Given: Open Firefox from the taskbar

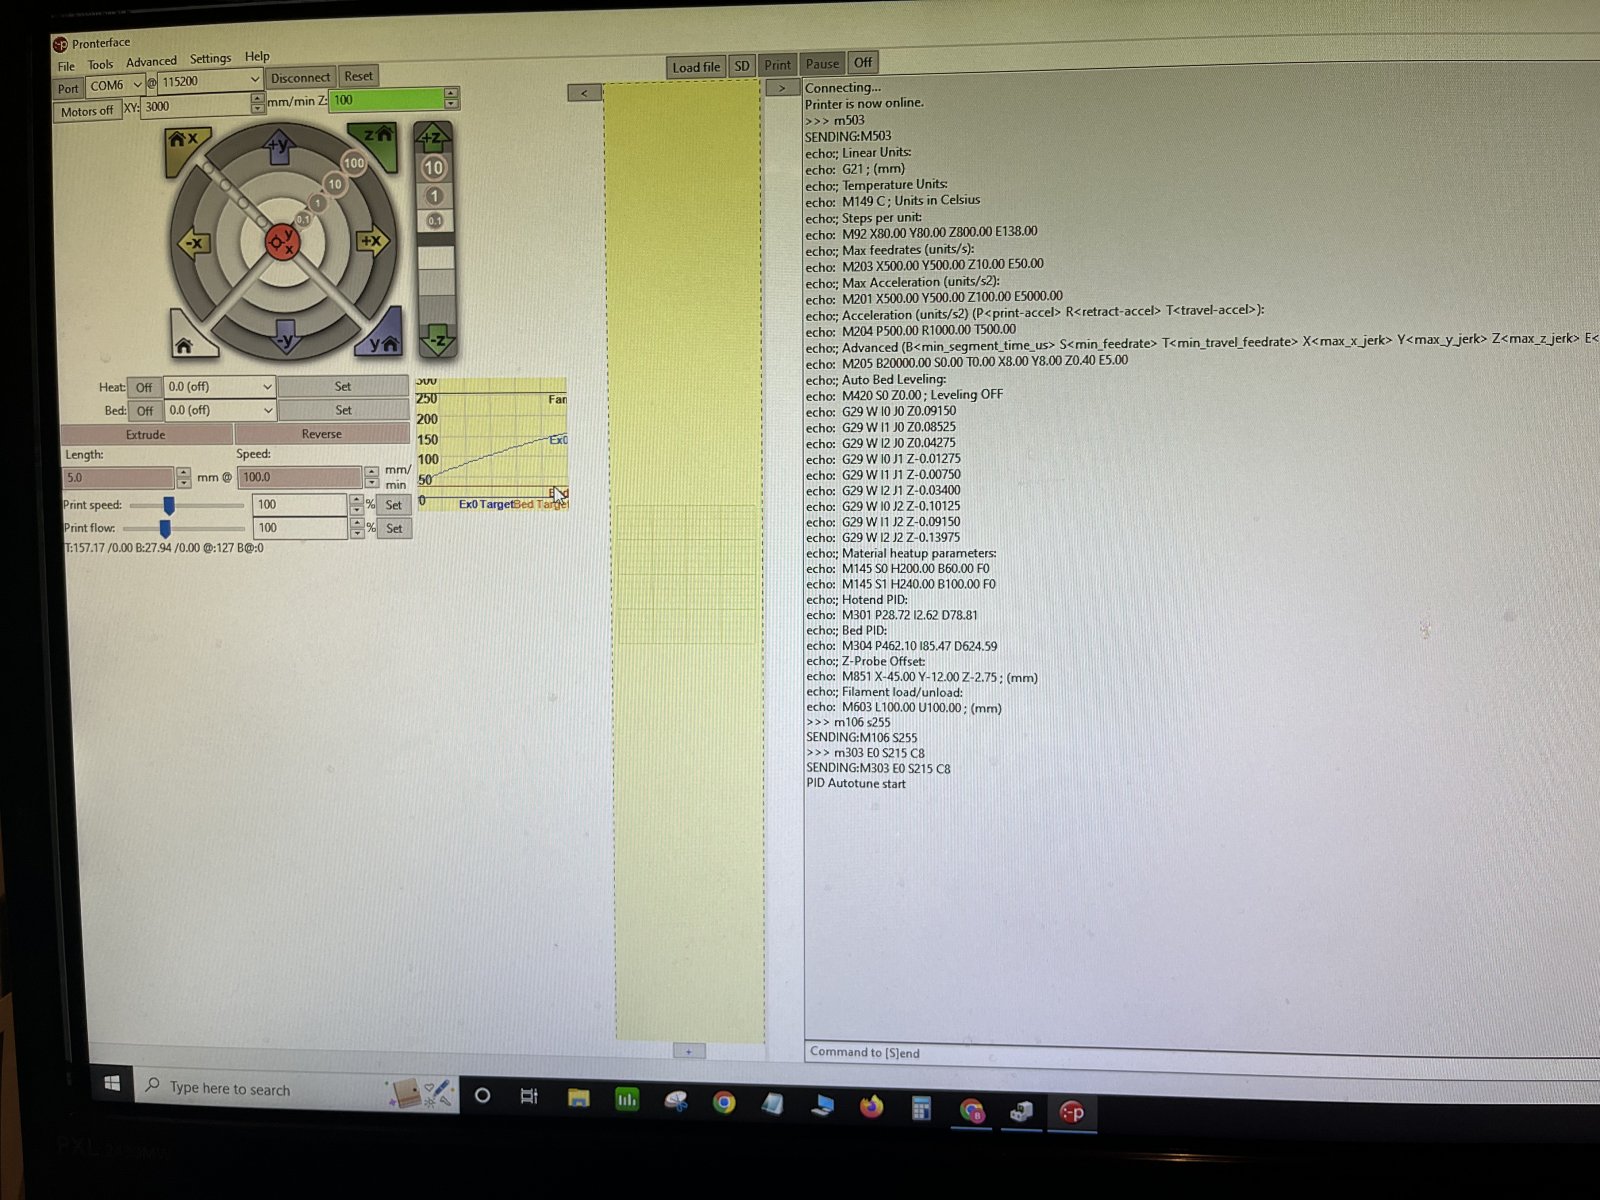Looking at the screenshot, I should [871, 1106].
